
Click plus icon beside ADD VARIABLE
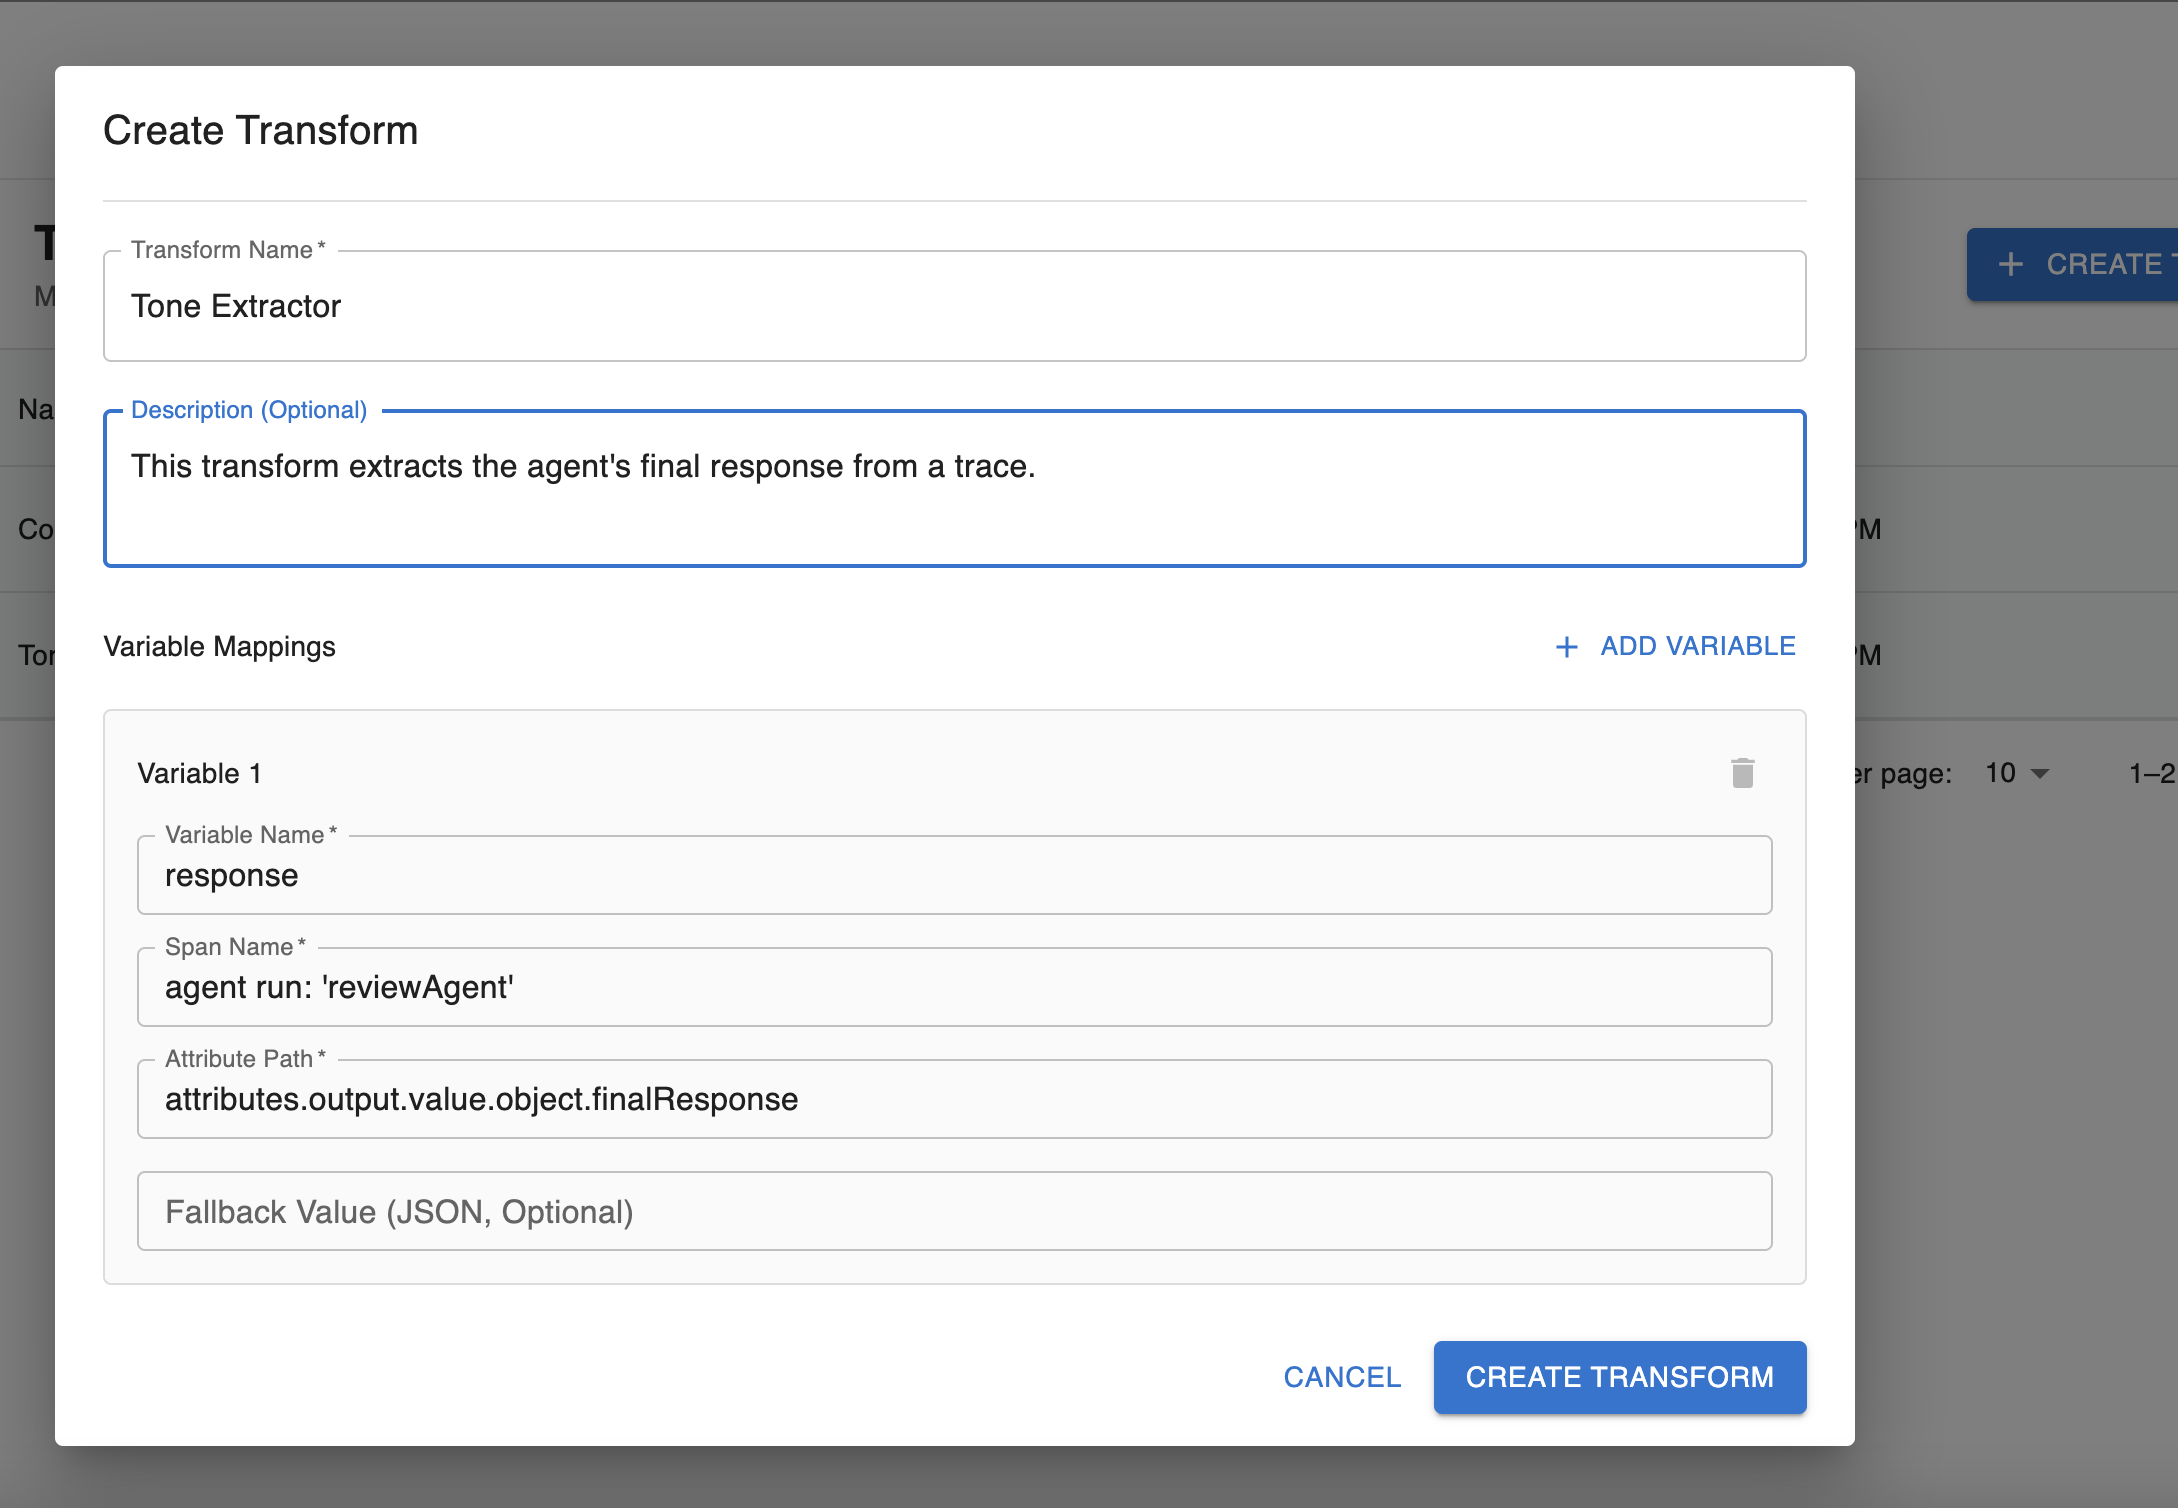coord(1566,647)
